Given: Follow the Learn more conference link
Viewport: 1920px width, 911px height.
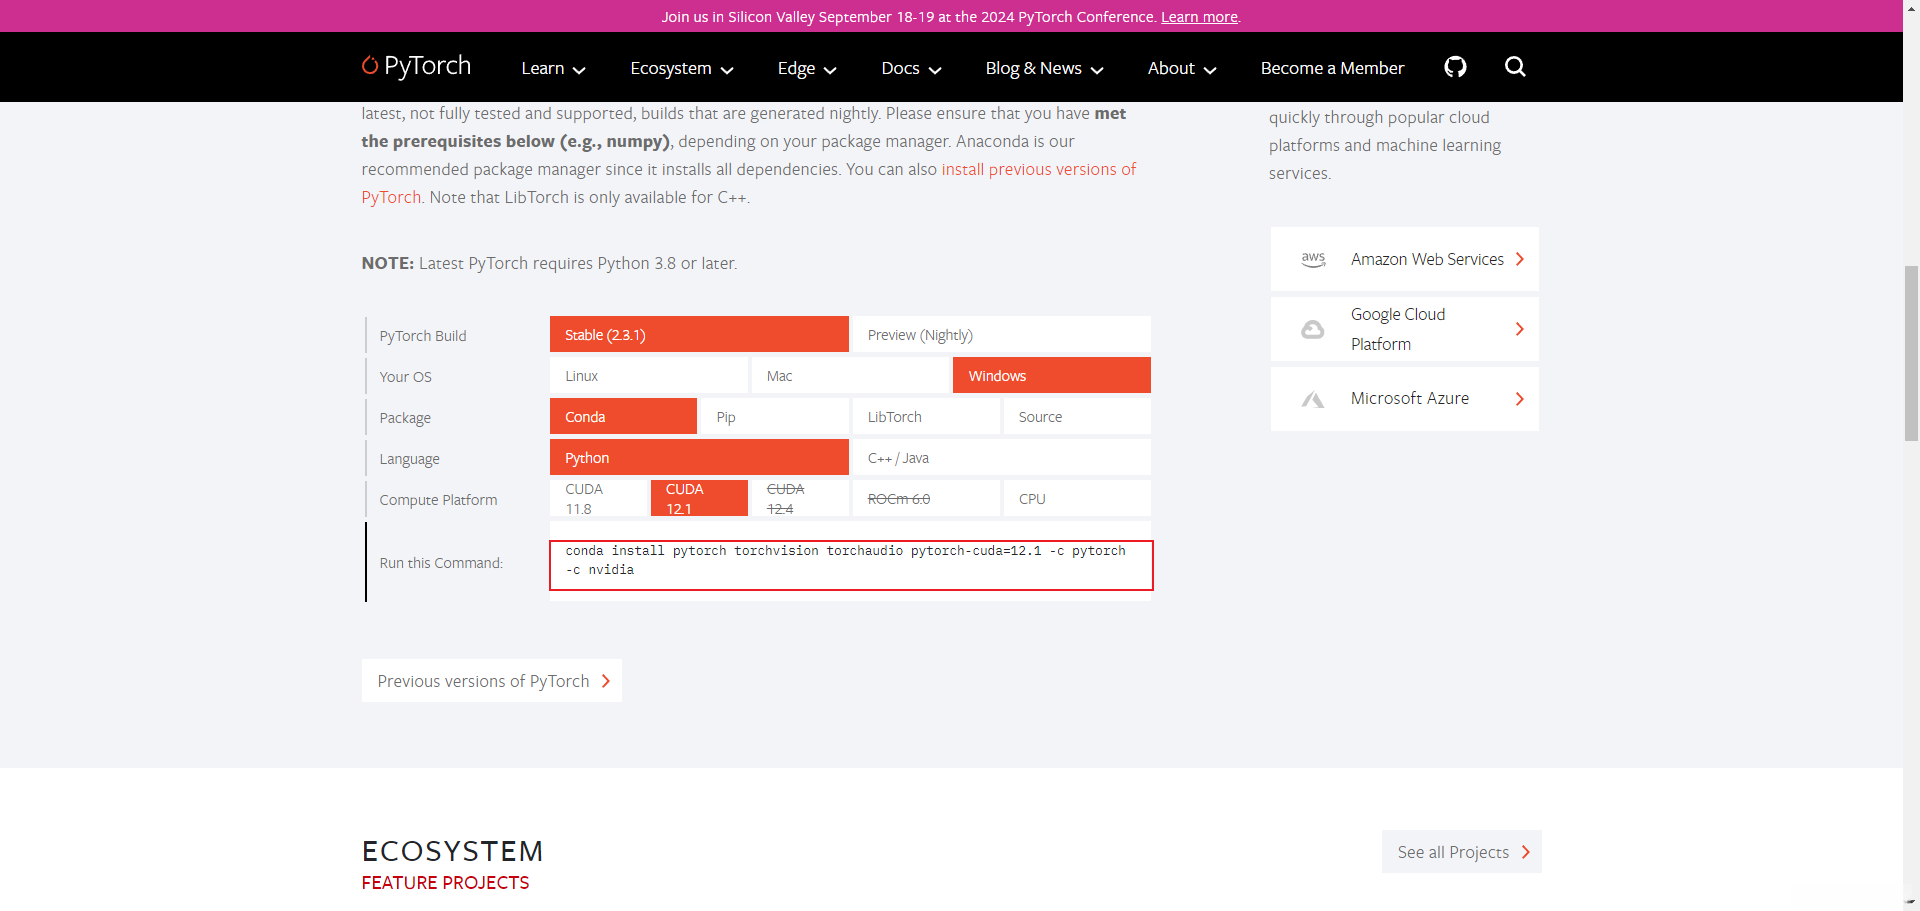Looking at the screenshot, I should pyautogui.click(x=1199, y=17).
